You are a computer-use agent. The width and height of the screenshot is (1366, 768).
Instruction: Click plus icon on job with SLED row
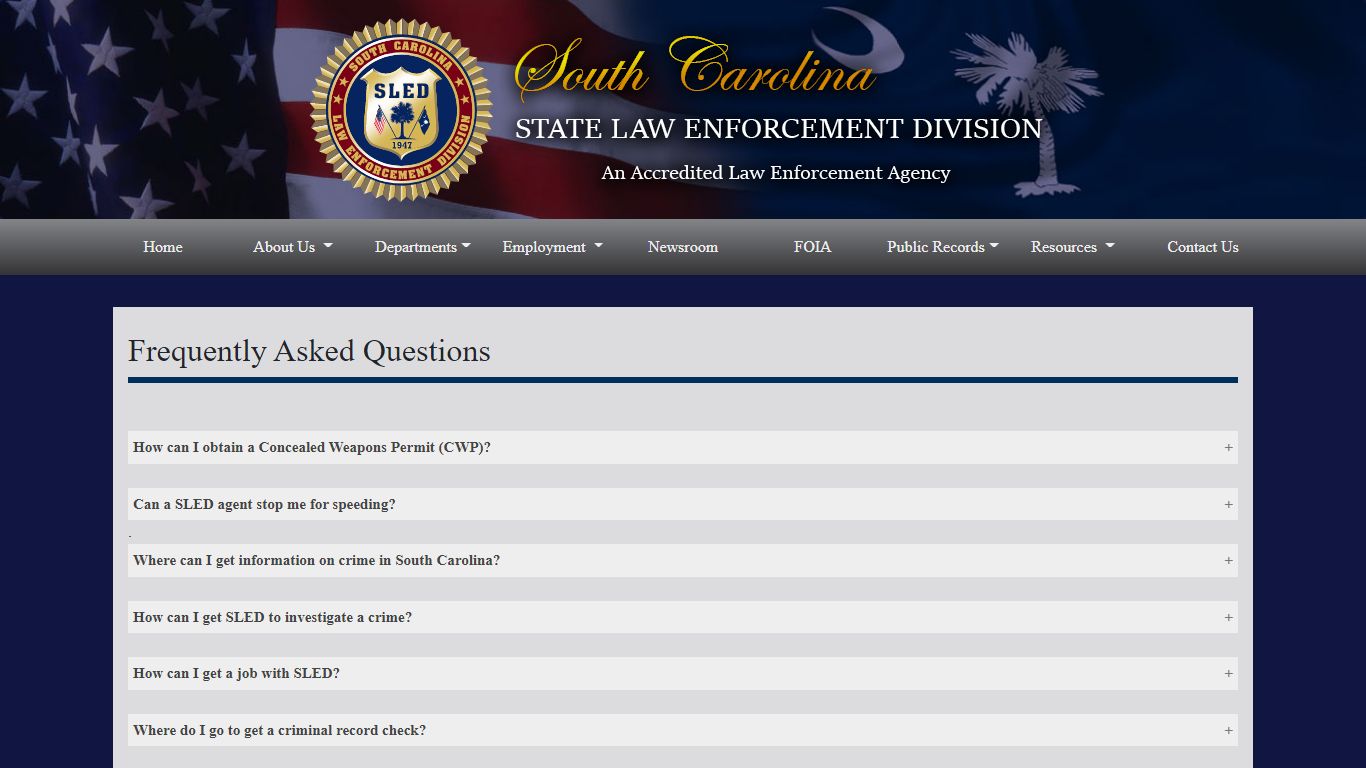click(x=1228, y=673)
